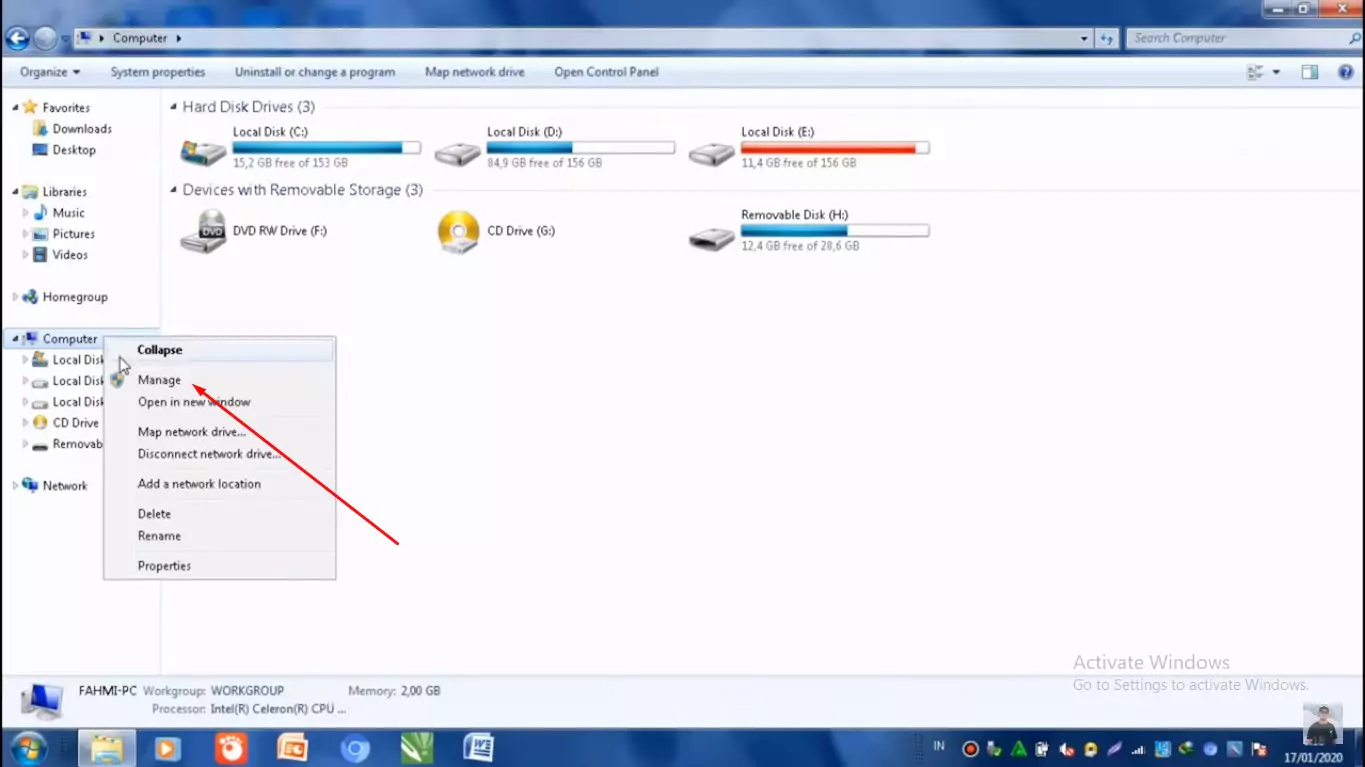Click Map network drive in the top toolbar
1365x767 pixels.
[x=475, y=72]
